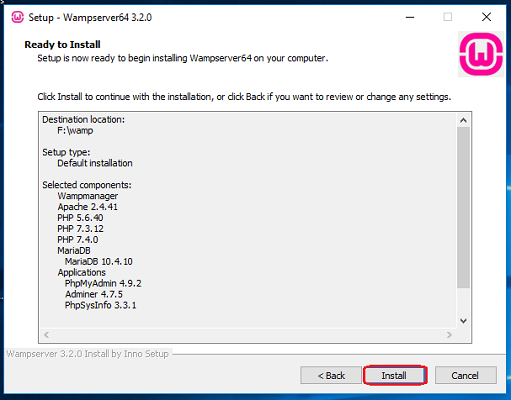
Task: Click the Default installation text
Action: (x=95, y=163)
